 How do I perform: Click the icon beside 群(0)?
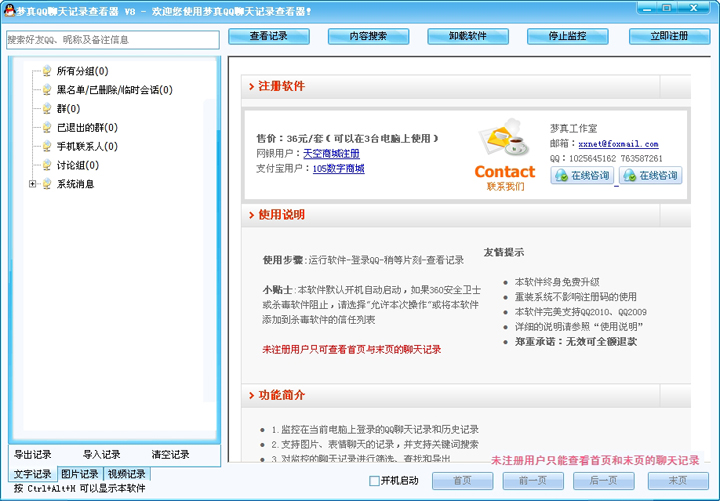pos(47,108)
